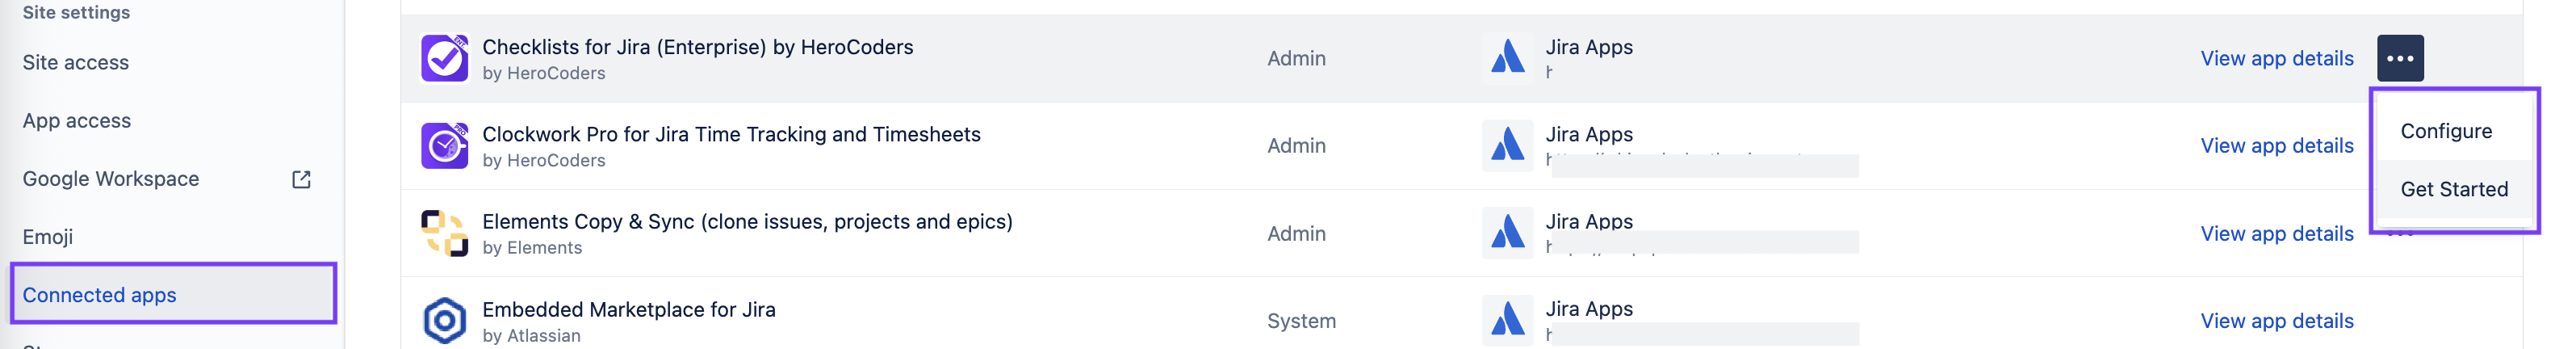The image size is (2576, 349).
Task: Go to App access in sidebar
Action: tap(77, 121)
